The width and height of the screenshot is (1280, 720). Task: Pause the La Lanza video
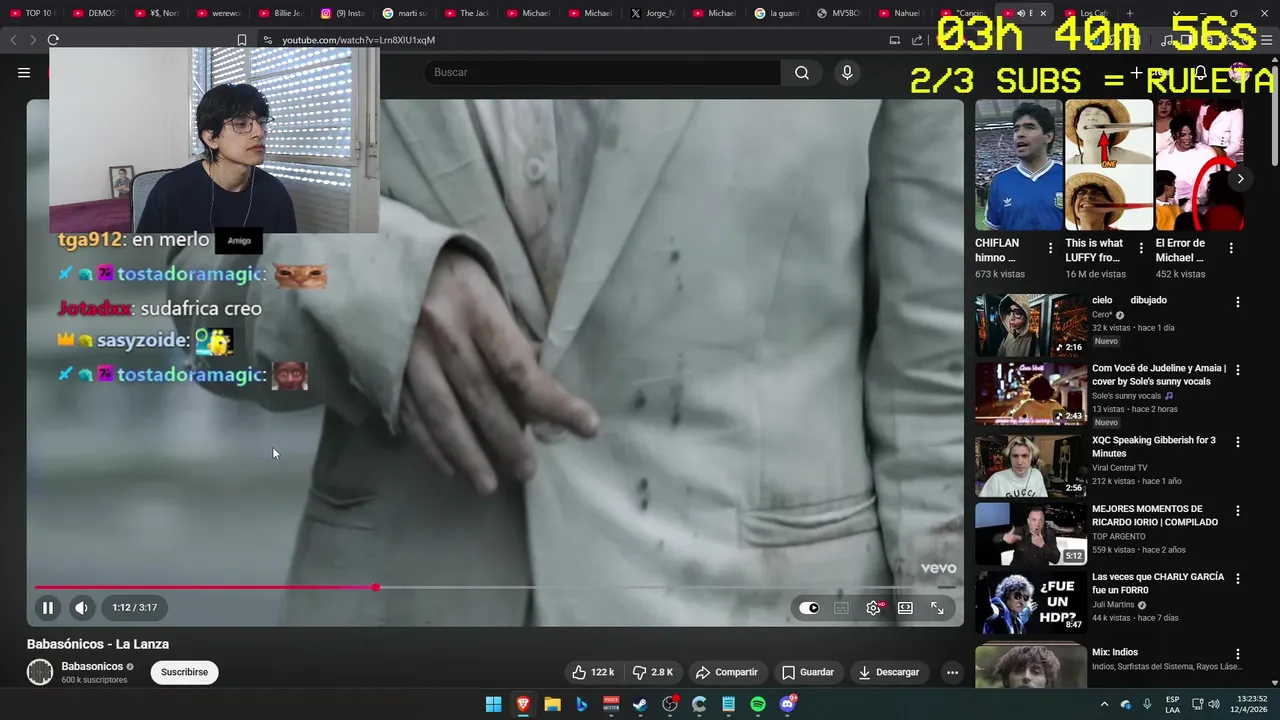click(x=47, y=607)
